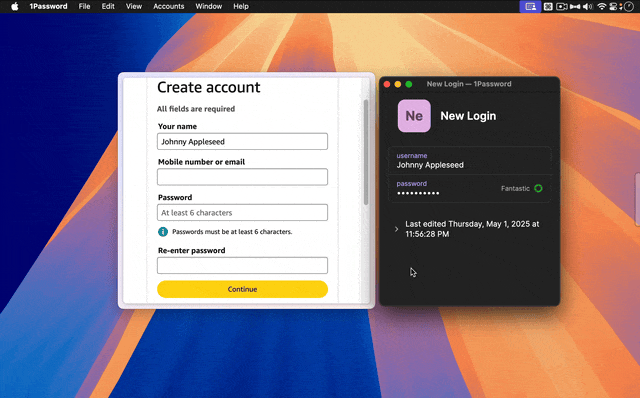This screenshot has width=640, height=398.
Task: Click 'Passwords must be at least 6 characters' hint
Action: (x=232, y=232)
